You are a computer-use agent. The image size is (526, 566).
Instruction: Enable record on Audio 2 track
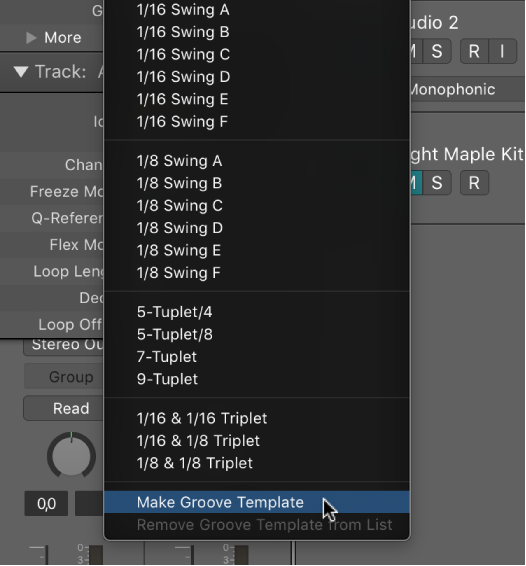(474, 51)
